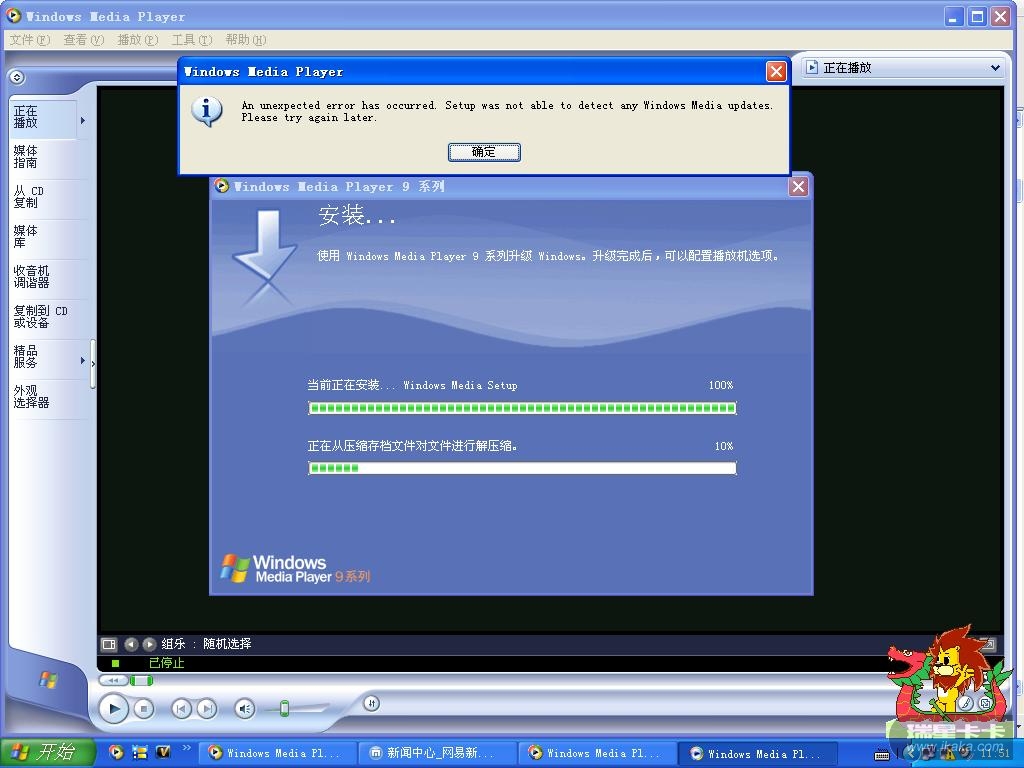This screenshot has width=1024, height=768.
Task: Switch to skin mode via round arrows button
Action: pyautogui.click(x=372, y=703)
